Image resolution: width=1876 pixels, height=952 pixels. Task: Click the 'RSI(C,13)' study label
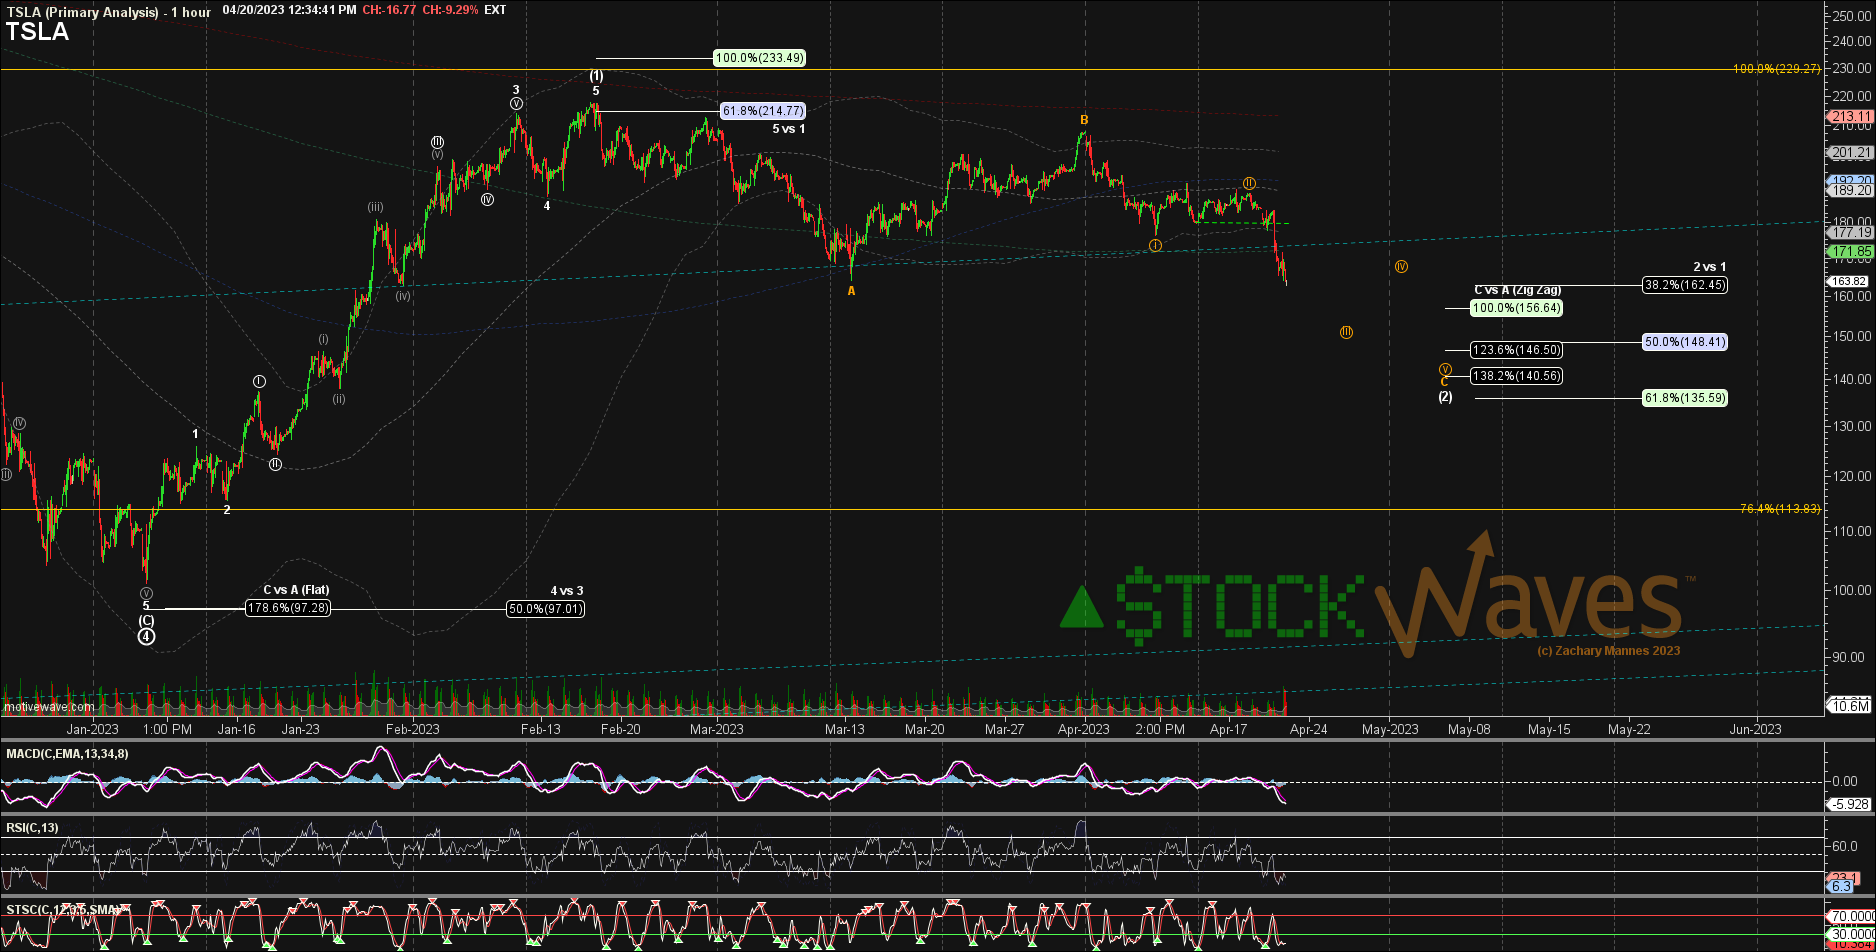(x=32, y=827)
